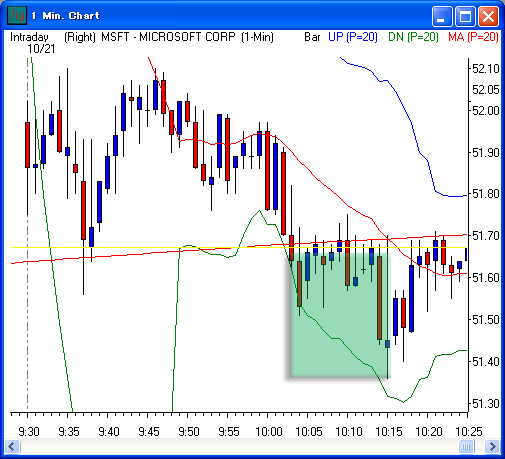Minimize the 1 Min. Chart window
The image size is (505, 459).
pyautogui.click(x=442, y=16)
